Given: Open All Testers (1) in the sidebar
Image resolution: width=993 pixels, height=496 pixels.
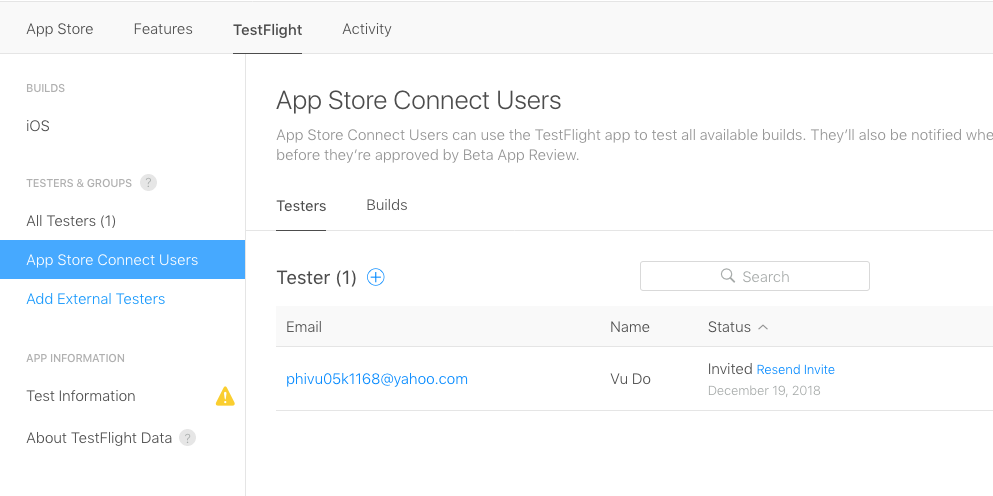Looking at the screenshot, I should pyautogui.click(x=71, y=221).
